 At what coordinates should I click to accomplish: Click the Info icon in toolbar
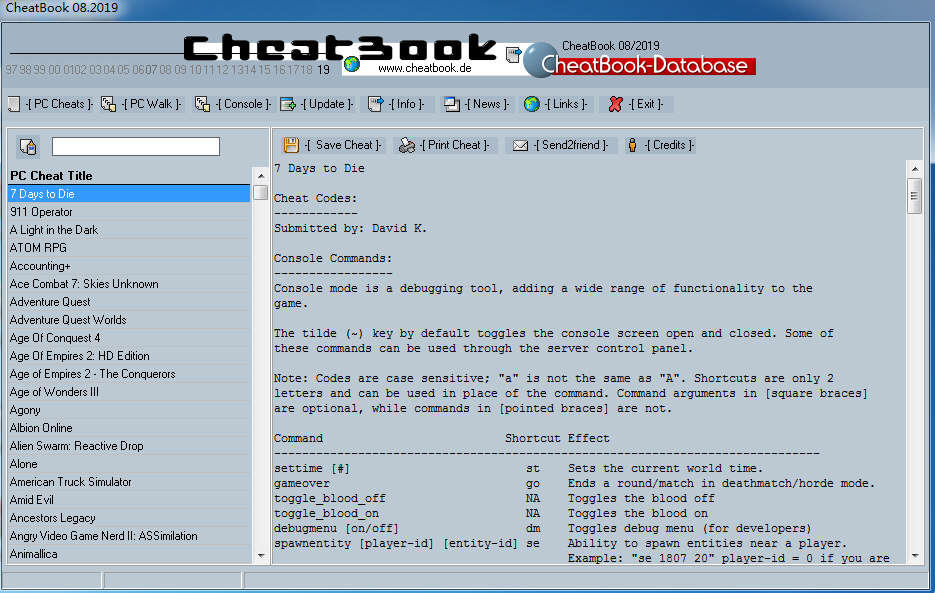376,104
